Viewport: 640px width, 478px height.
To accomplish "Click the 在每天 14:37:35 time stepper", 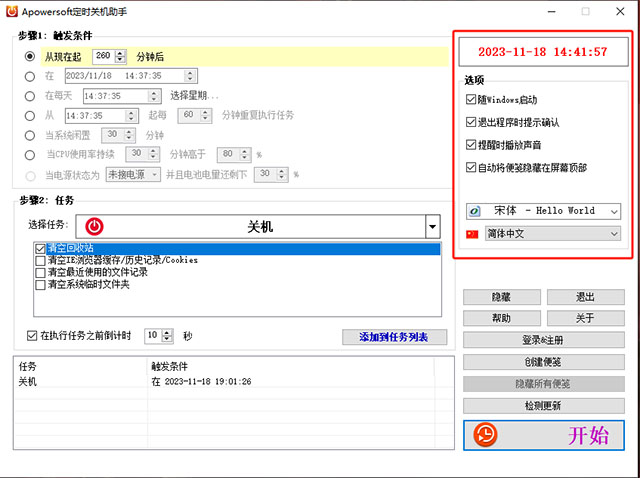I will [x=153, y=96].
